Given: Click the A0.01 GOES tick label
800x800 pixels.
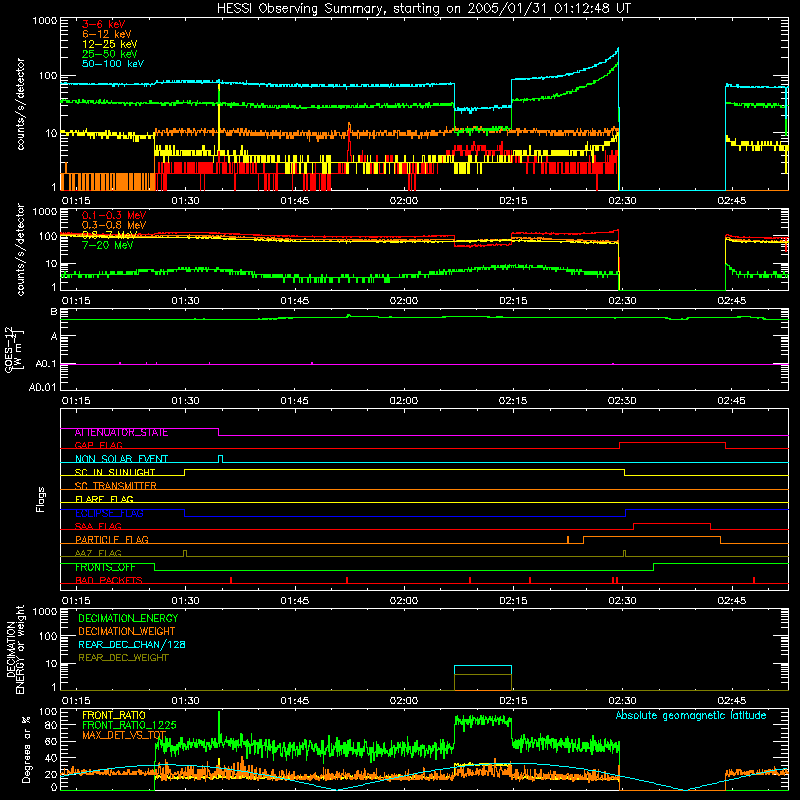Looking at the screenshot, I should (42, 388).
